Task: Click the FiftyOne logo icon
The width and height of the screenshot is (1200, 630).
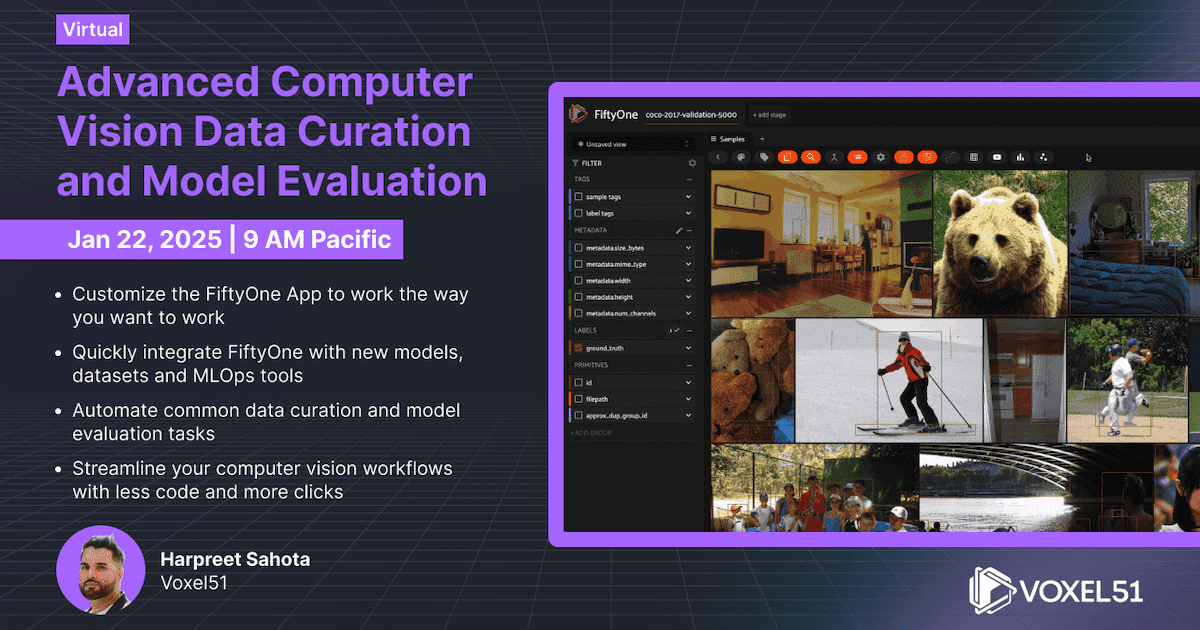Action: [x=577, y=114]
